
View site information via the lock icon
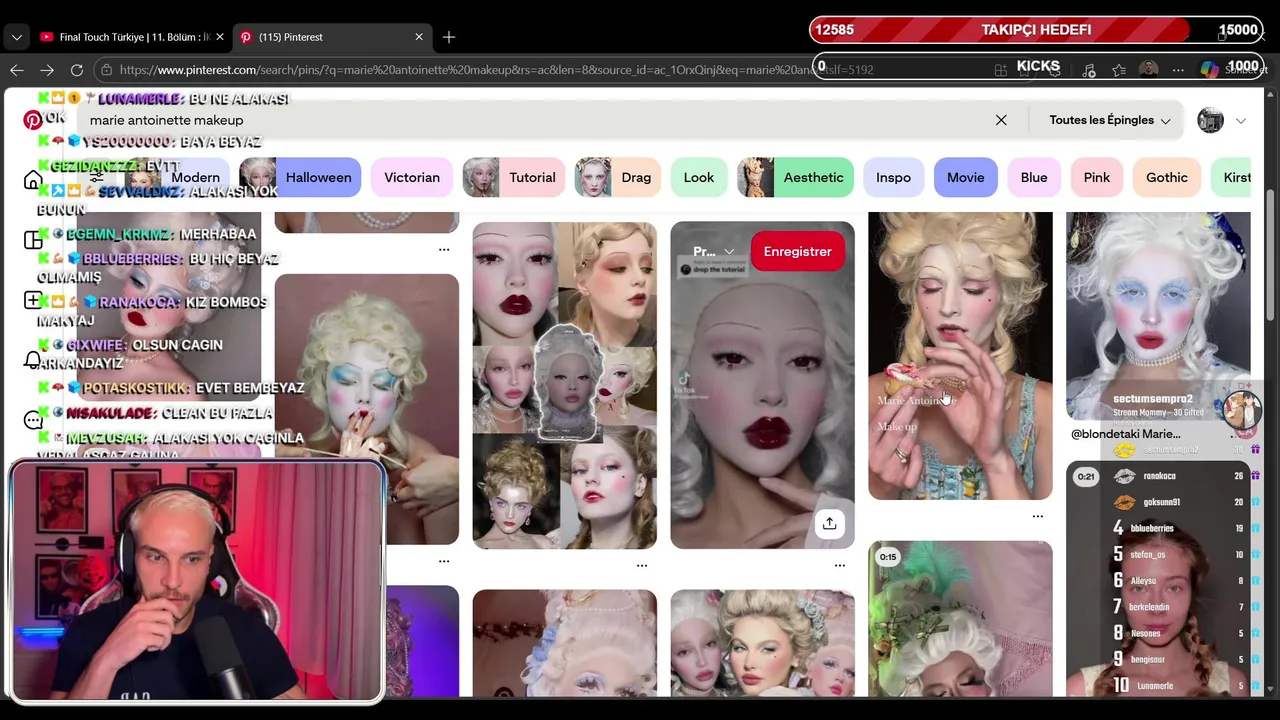pos(106,70)
